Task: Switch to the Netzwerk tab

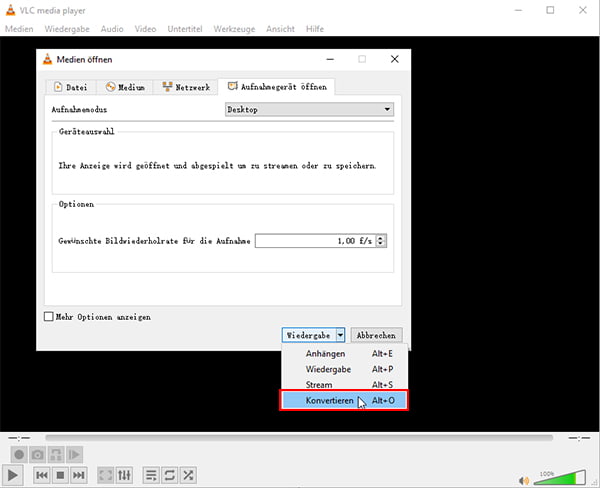Action: (x=186, y=87)
